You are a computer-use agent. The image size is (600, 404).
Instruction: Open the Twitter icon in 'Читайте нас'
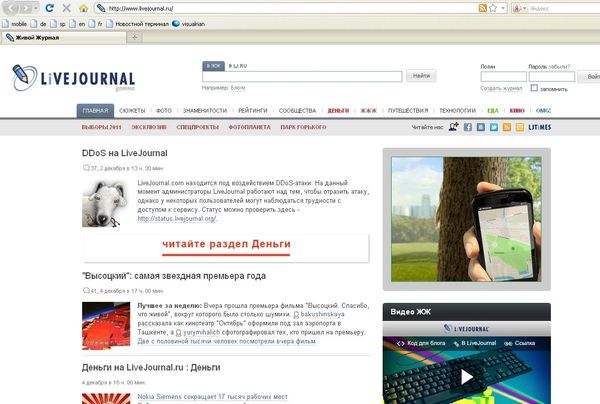pyautogui.click(x=494, y=127)
